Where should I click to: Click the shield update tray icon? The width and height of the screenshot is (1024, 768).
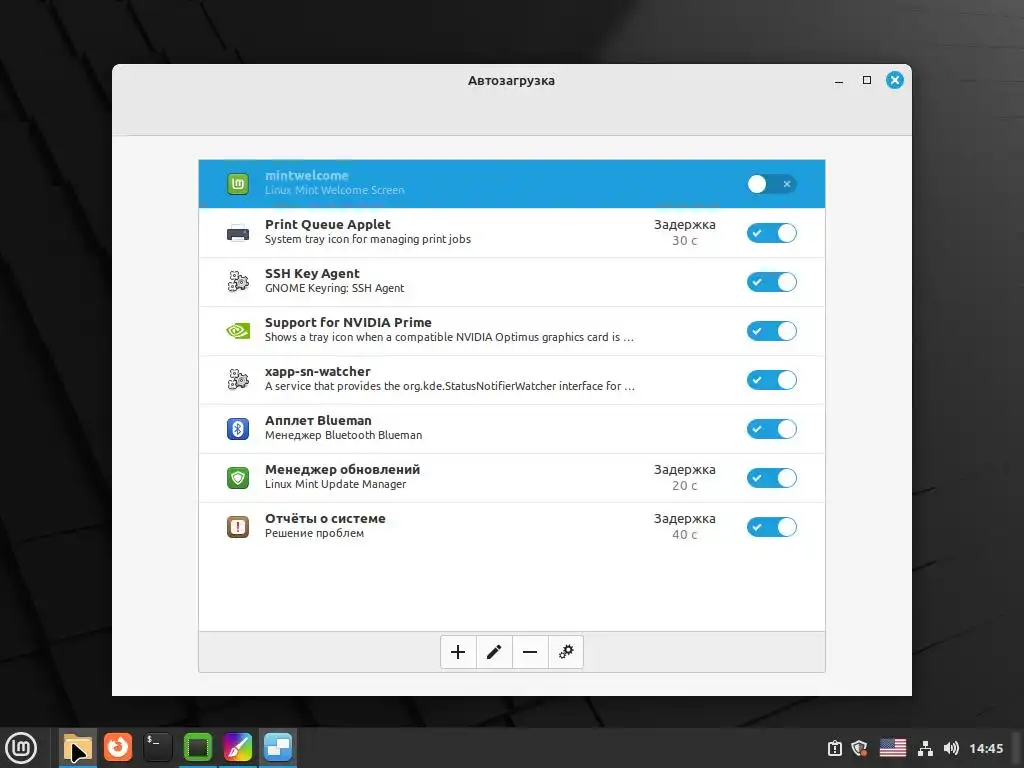(x=859, y=748)
